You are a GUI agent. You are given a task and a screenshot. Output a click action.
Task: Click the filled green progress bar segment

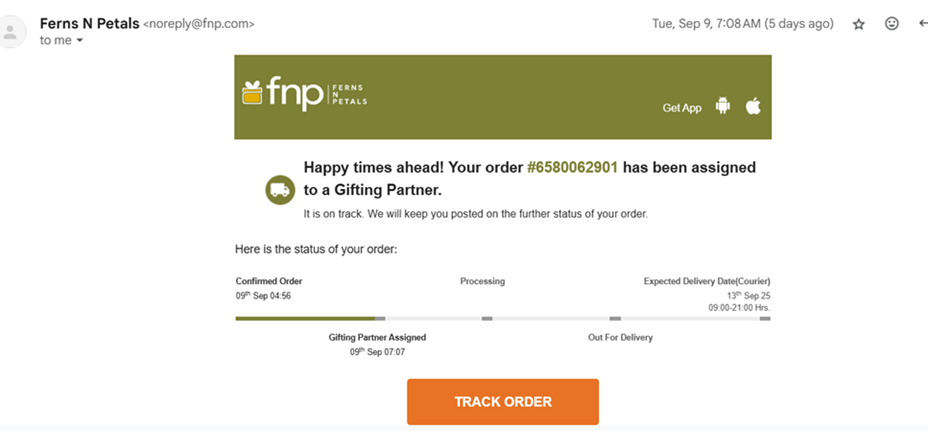coord(305,318)
